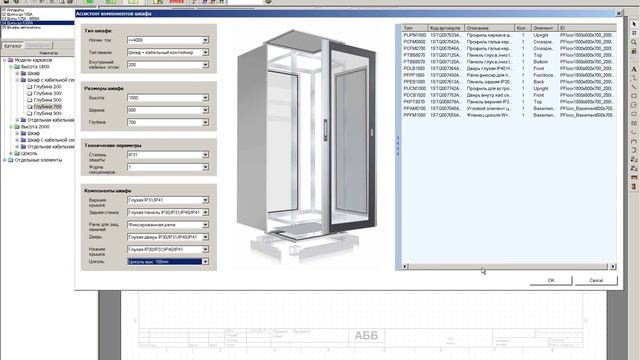Screen dimensions: 640x360
Task: Select the PDLB1880 row in the table
Action: click(x=509, y=69)
